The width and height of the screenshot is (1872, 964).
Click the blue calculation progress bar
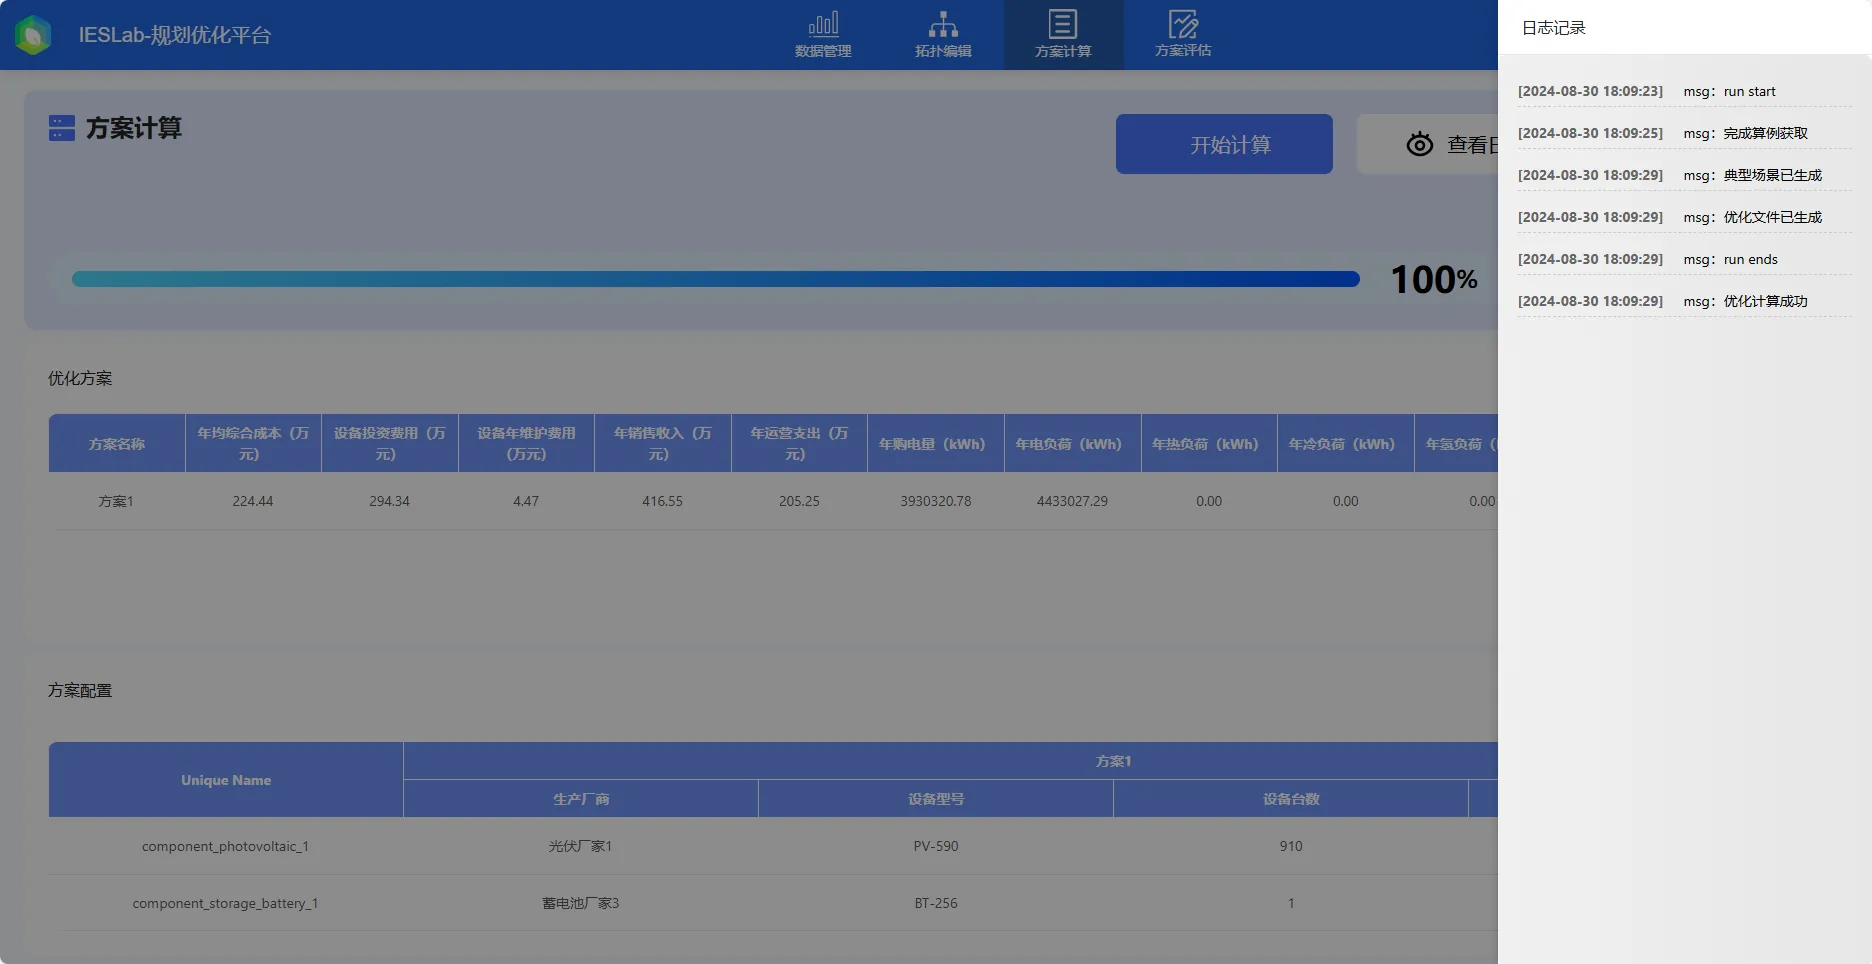click(716, 279)
